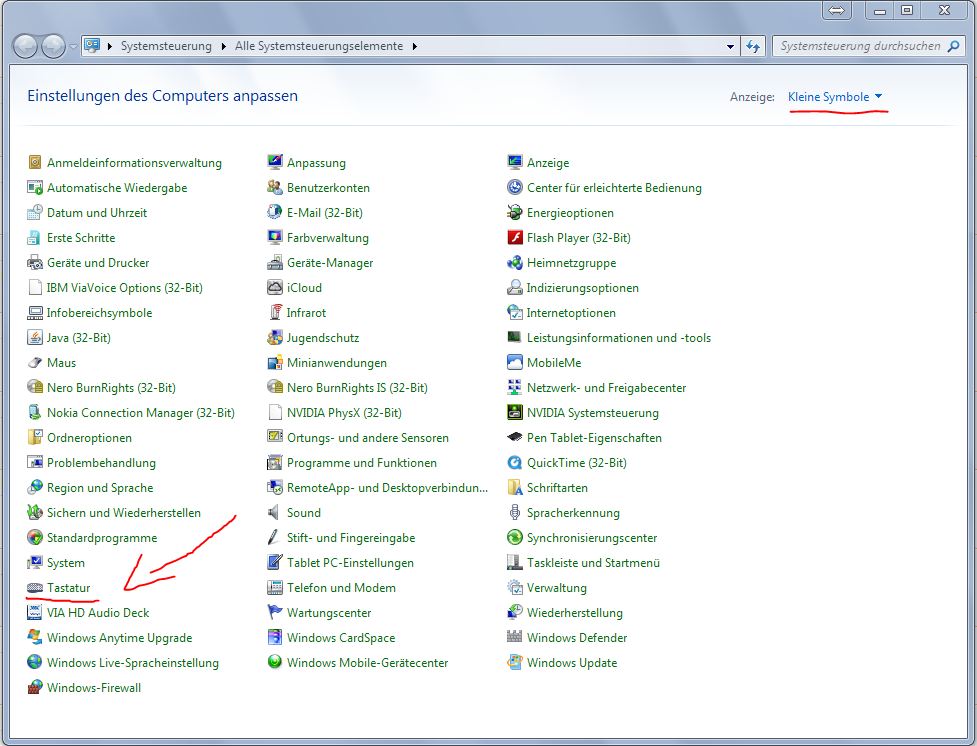Screen dimensions: 977x746
Task: Click the Infrarot icon
Action: (275, 312)
